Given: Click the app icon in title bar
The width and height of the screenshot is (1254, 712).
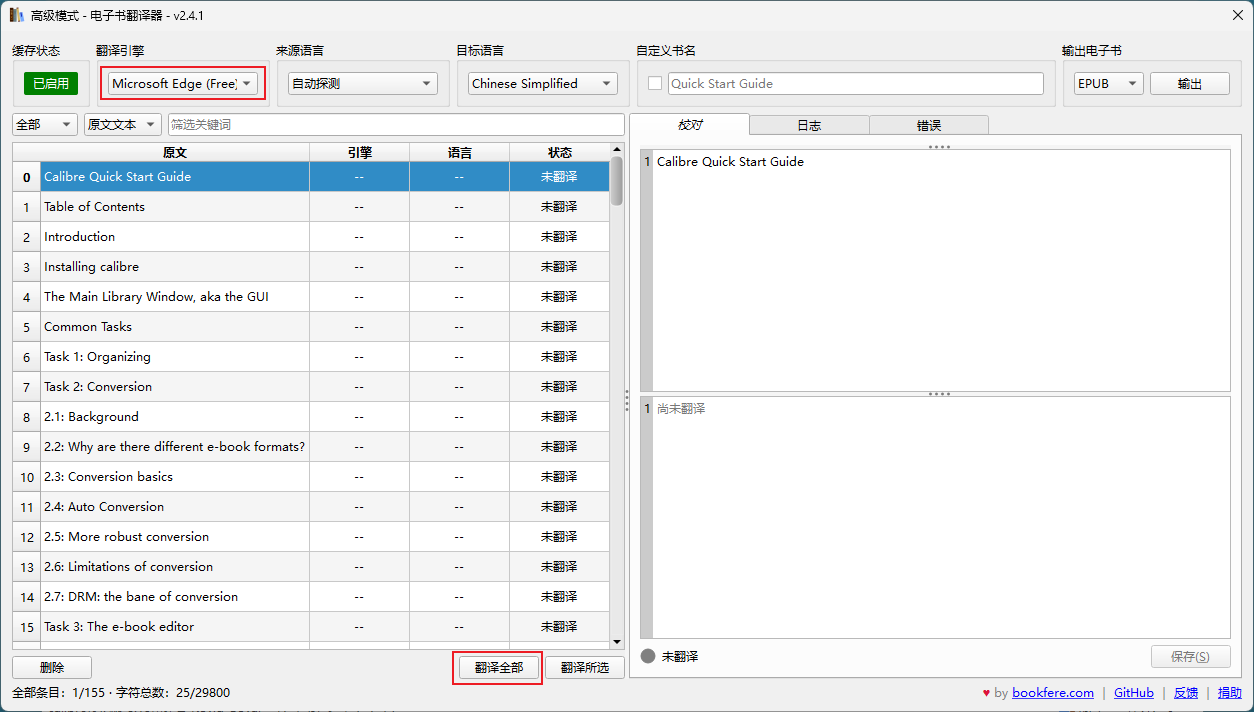Looking at the screenshot, I should click(16, 16).
